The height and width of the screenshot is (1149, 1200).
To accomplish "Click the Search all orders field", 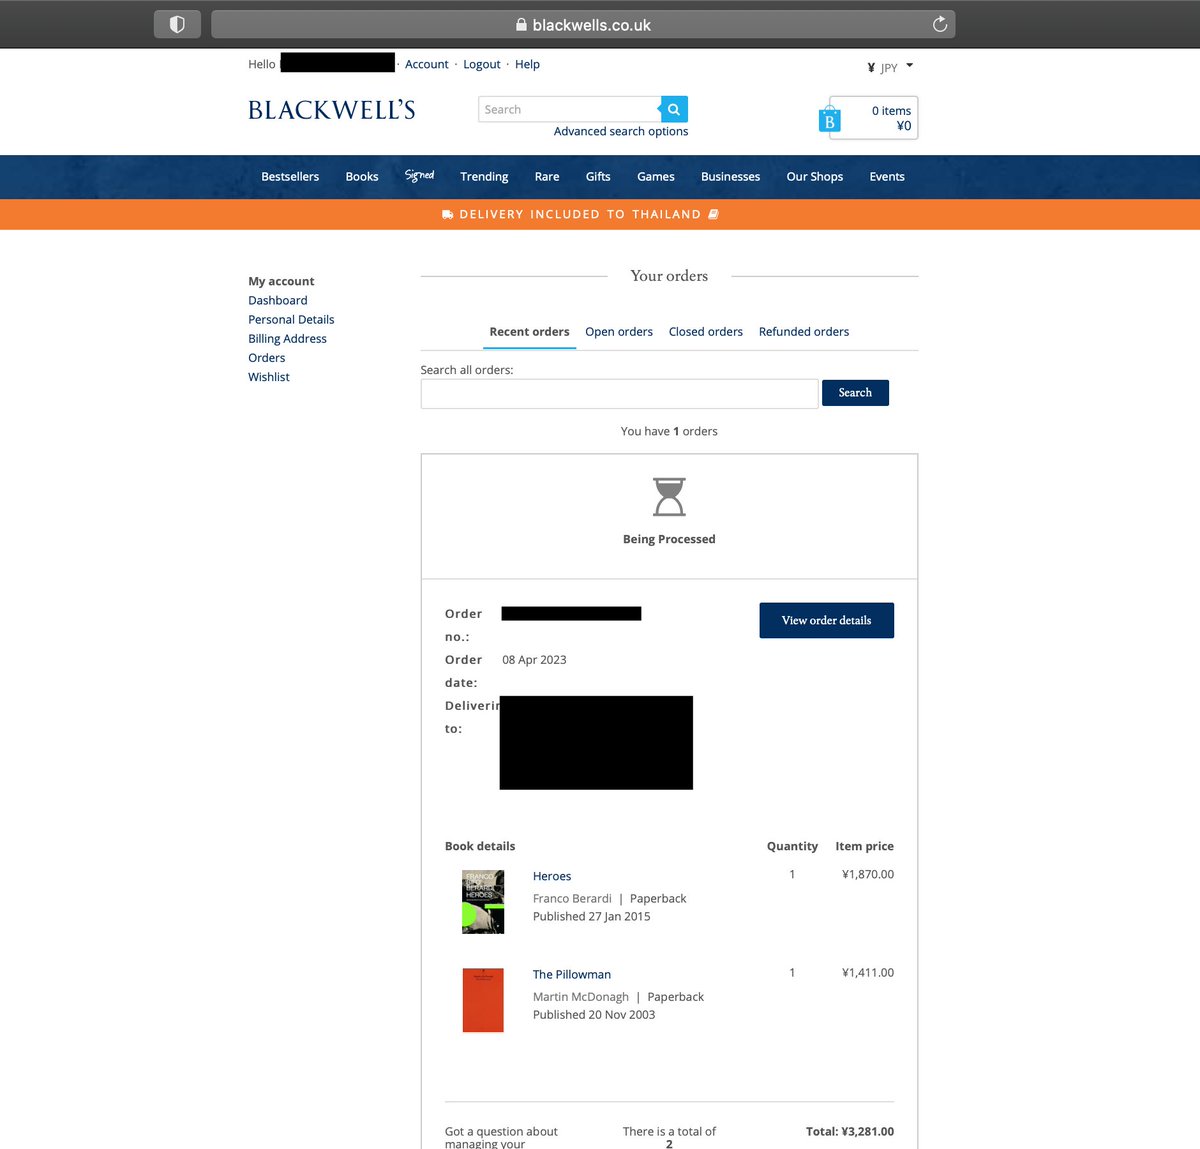I will (619, 393).
